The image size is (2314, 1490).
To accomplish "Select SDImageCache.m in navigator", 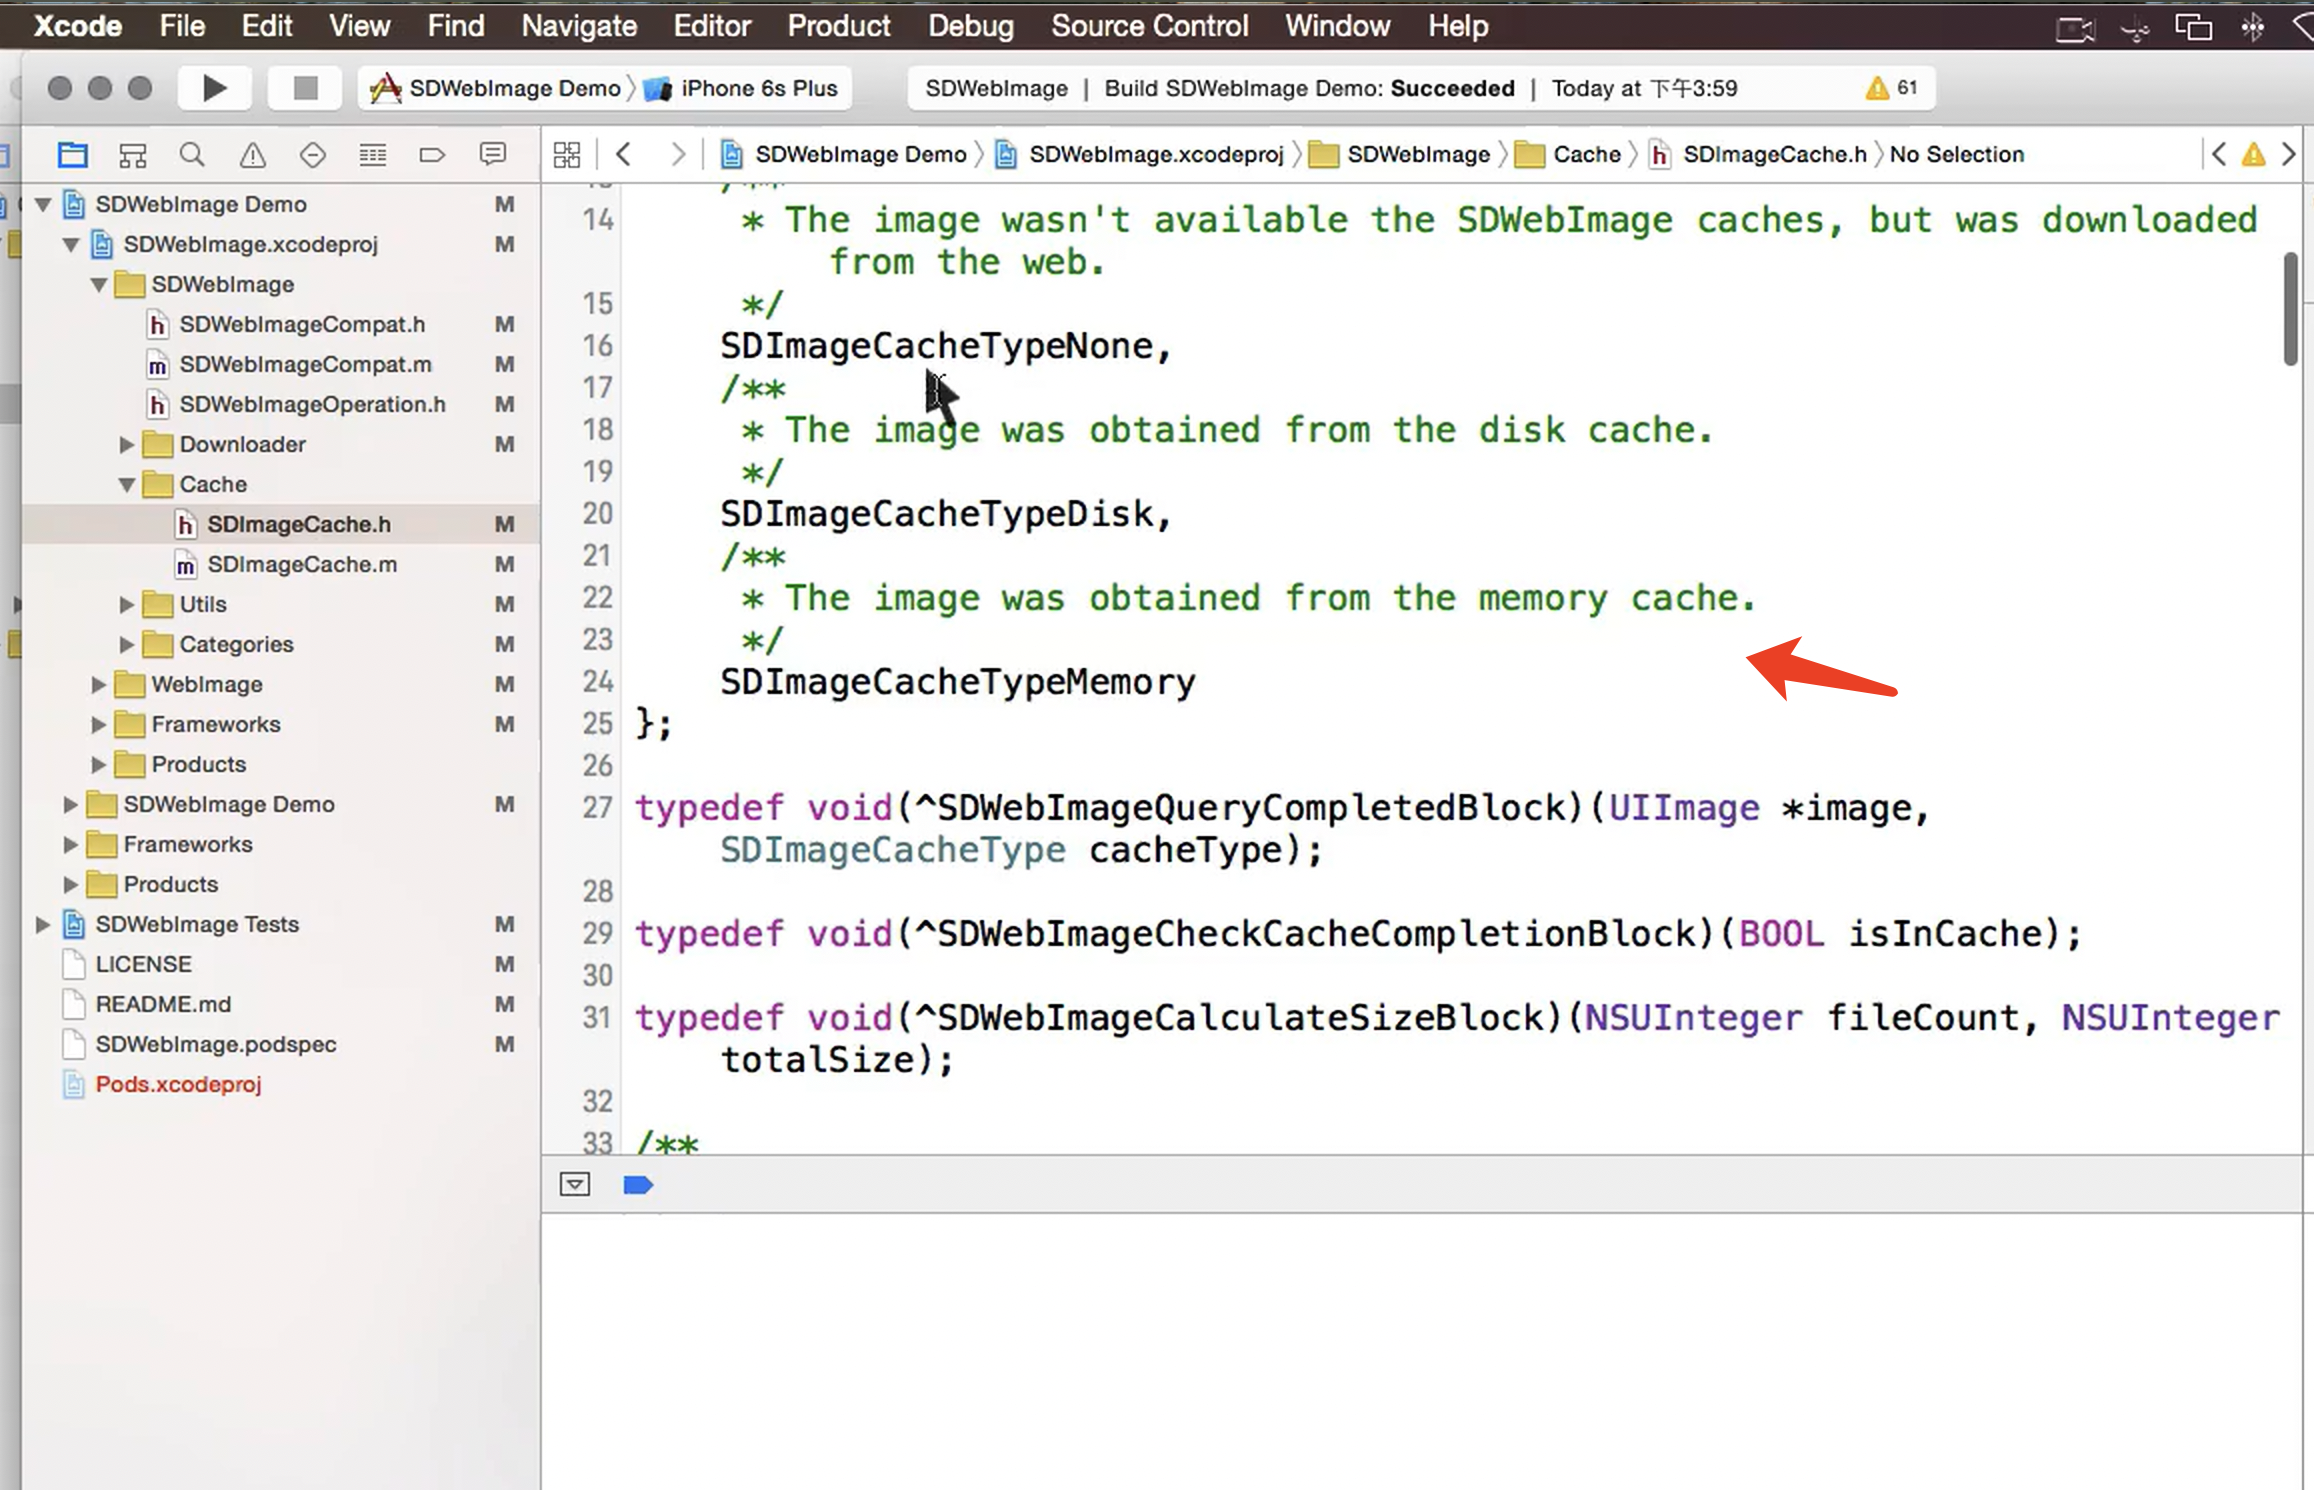I will tap(301, 565).
